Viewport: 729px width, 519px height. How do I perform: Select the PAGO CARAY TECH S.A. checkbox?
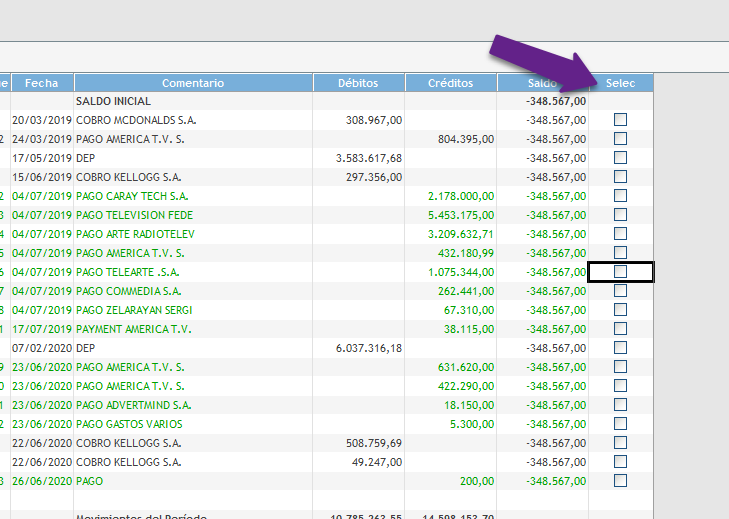pyautogui.click(x=620, y=196)
